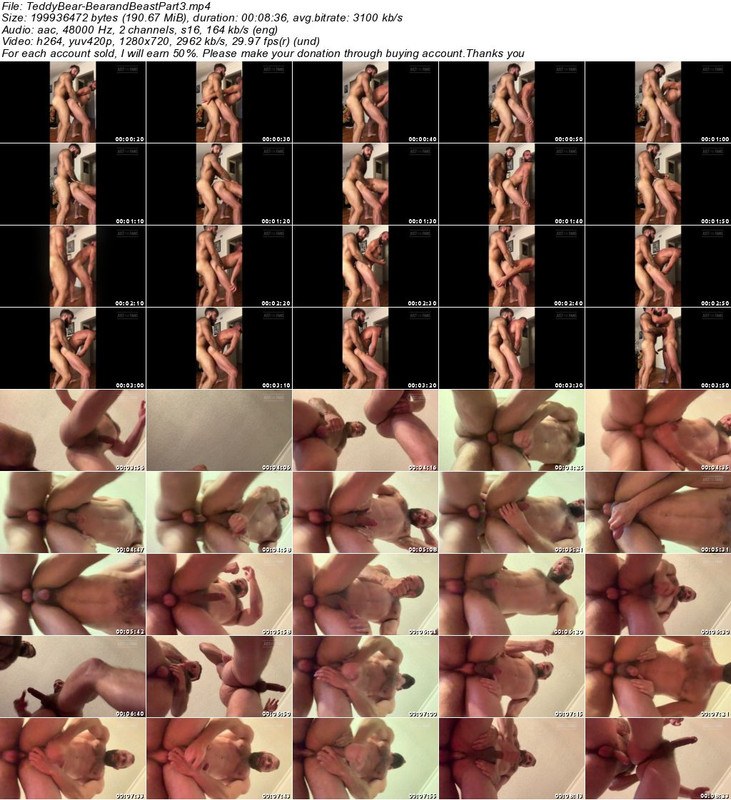
Task: Click the frame stamped 00:02:30
Action: (x=365, y=265)
